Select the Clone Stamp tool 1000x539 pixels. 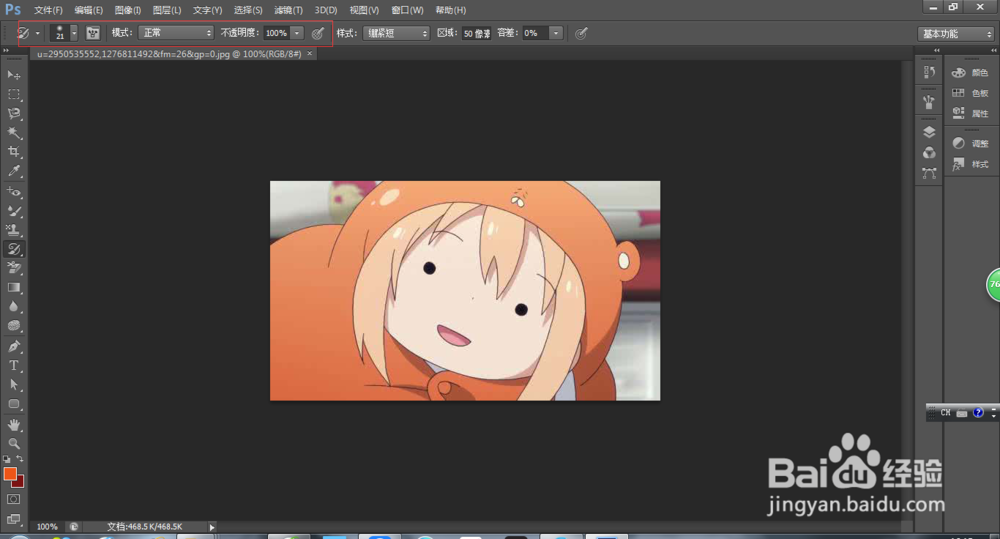tap(13, 230)
